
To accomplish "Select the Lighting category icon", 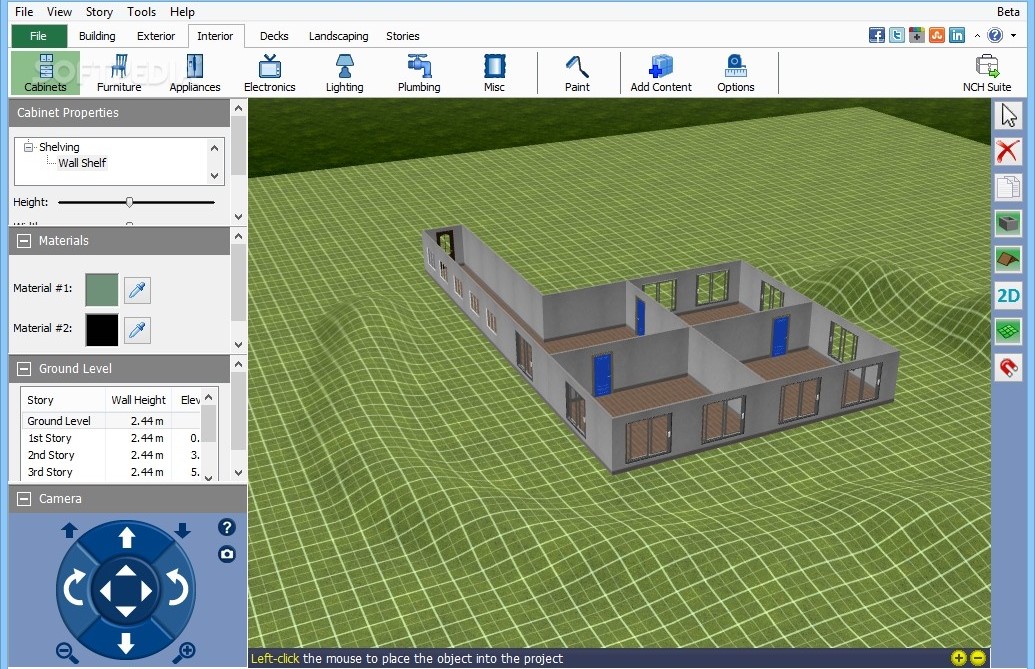I will click(x=344, y=70).
